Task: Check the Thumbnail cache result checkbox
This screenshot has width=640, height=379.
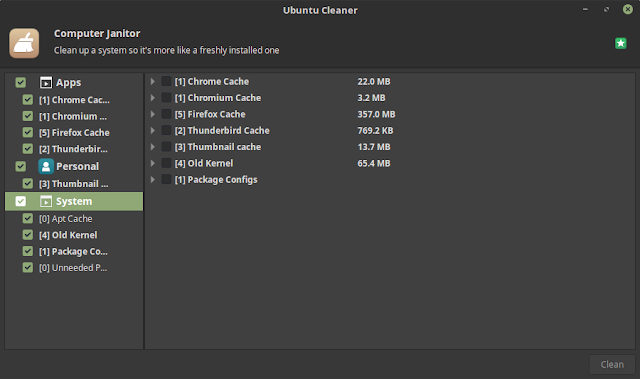Action: pos(166,146)
